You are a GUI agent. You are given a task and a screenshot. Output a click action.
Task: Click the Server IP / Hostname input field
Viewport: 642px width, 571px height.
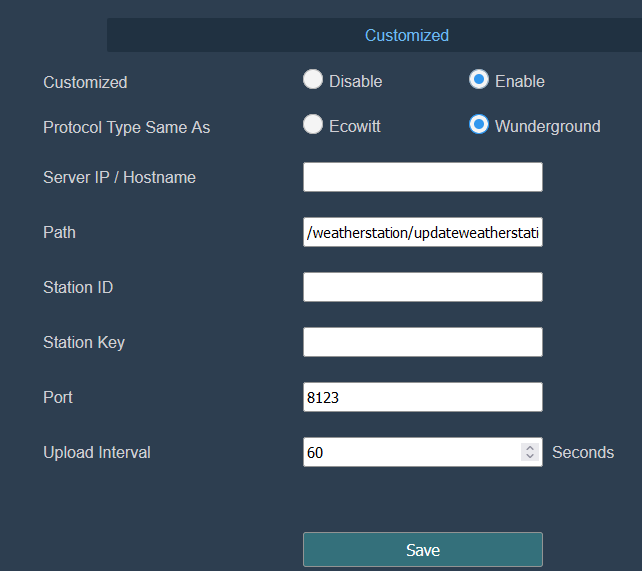tap(422, 177)
